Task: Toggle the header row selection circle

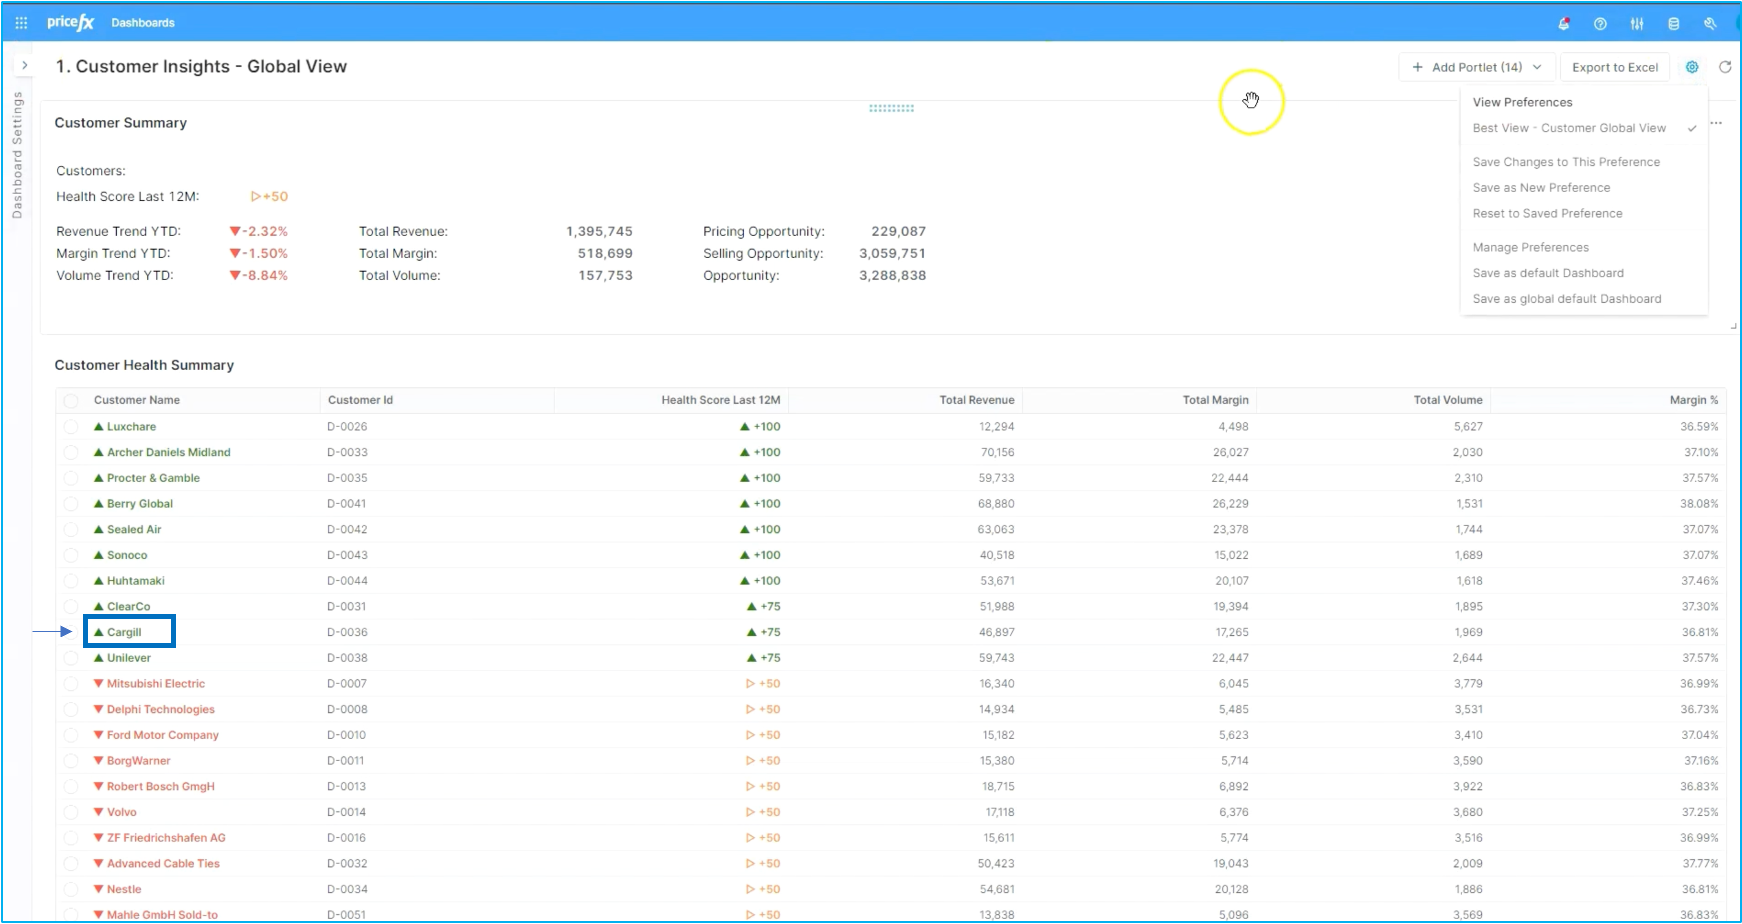Action: [x=71, y=401]
